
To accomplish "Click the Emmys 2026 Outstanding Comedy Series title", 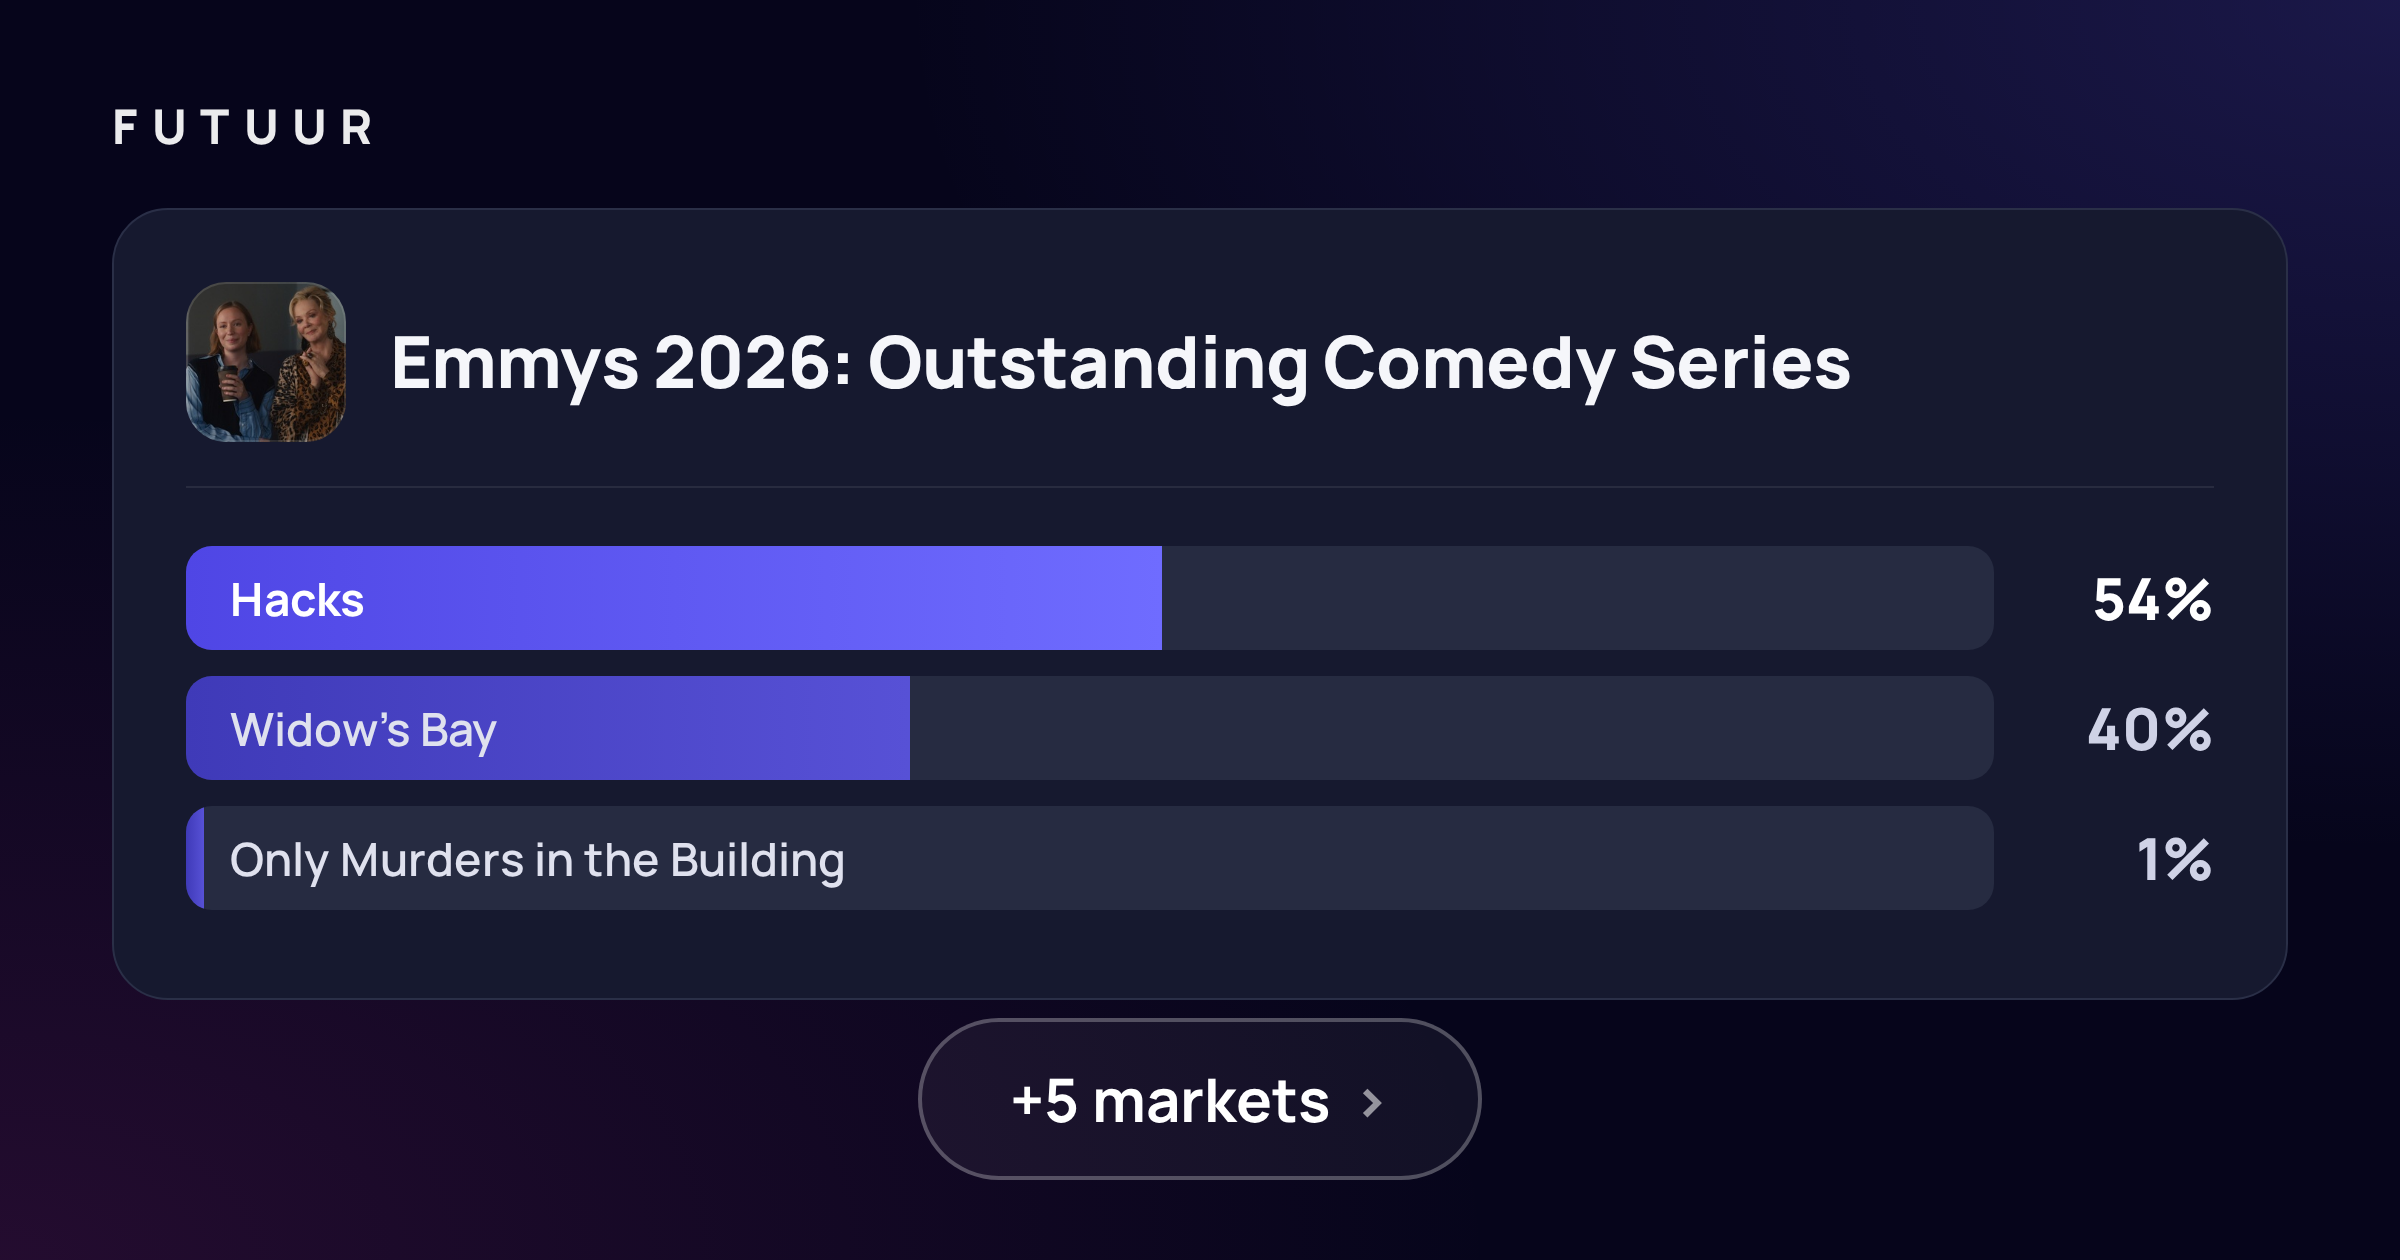I will (x=1121, y=364).
